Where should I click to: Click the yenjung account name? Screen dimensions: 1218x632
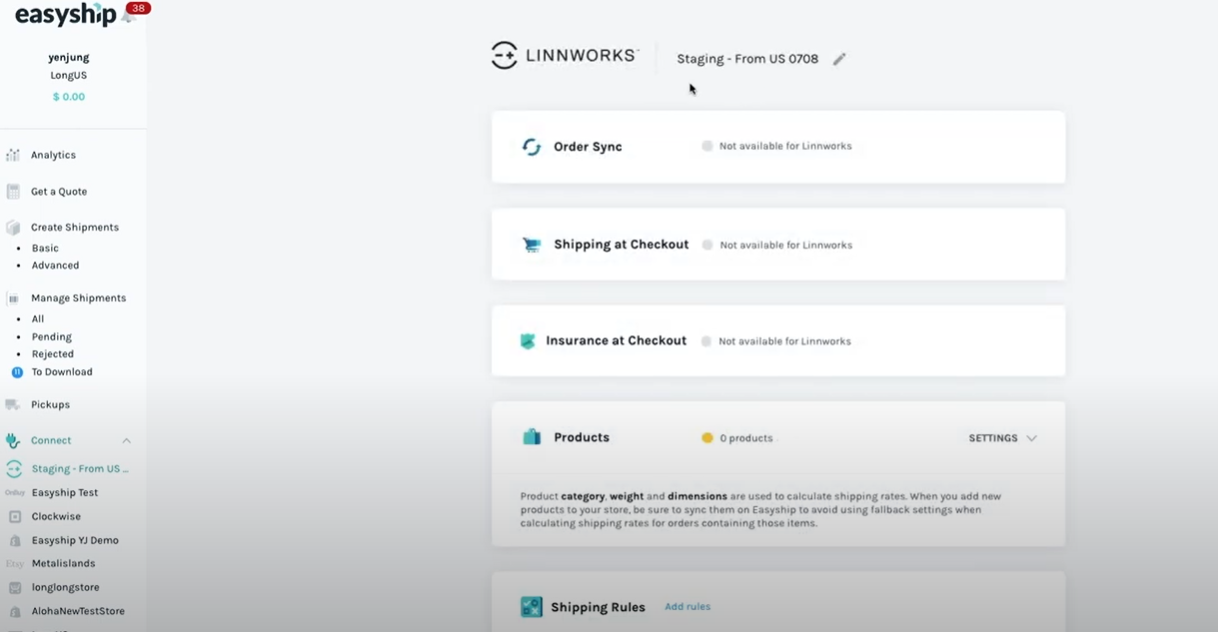(69, 57)
